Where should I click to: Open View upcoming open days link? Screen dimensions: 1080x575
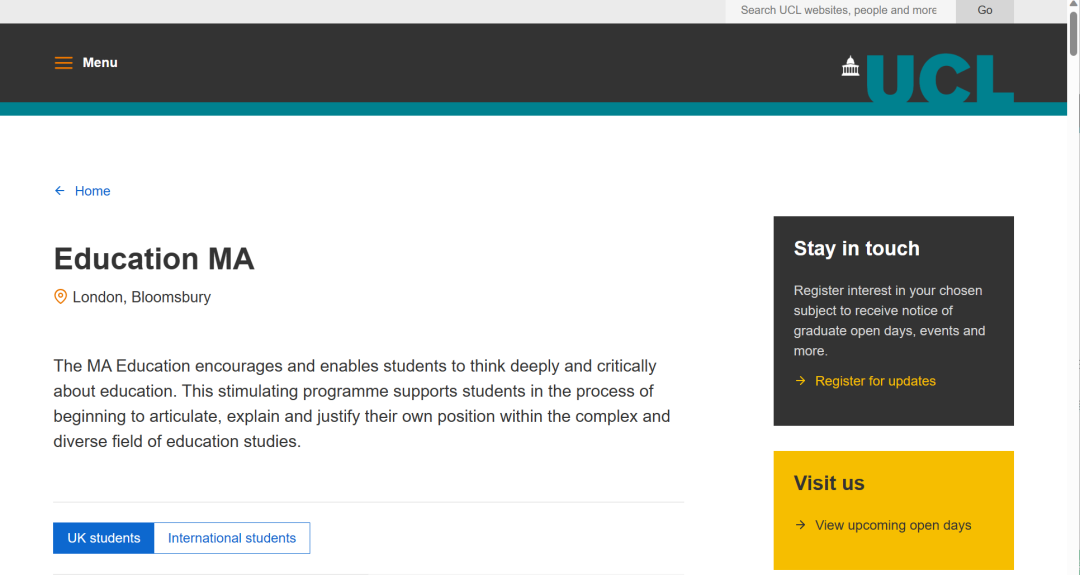[893, 525]
